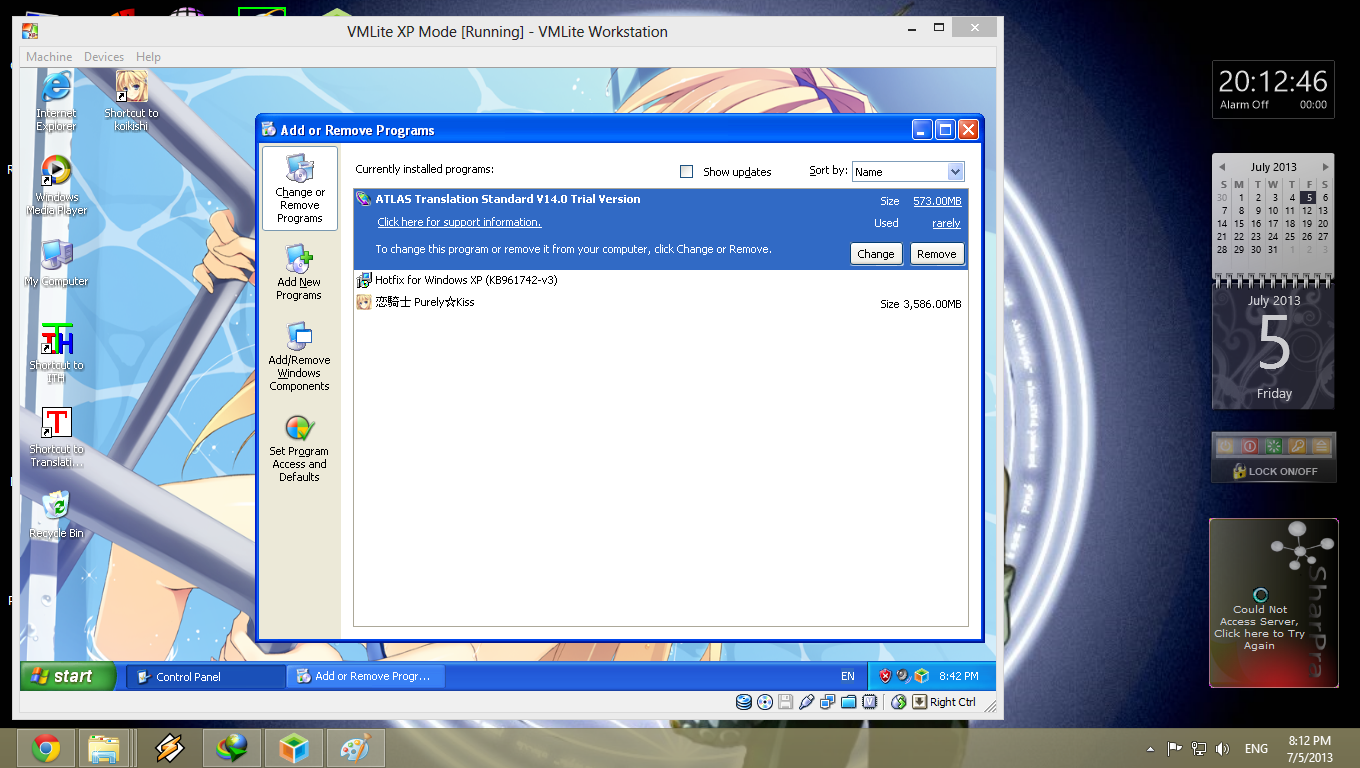
Task: Open Set Program Access and Defaults
Action: click(299, 448)
